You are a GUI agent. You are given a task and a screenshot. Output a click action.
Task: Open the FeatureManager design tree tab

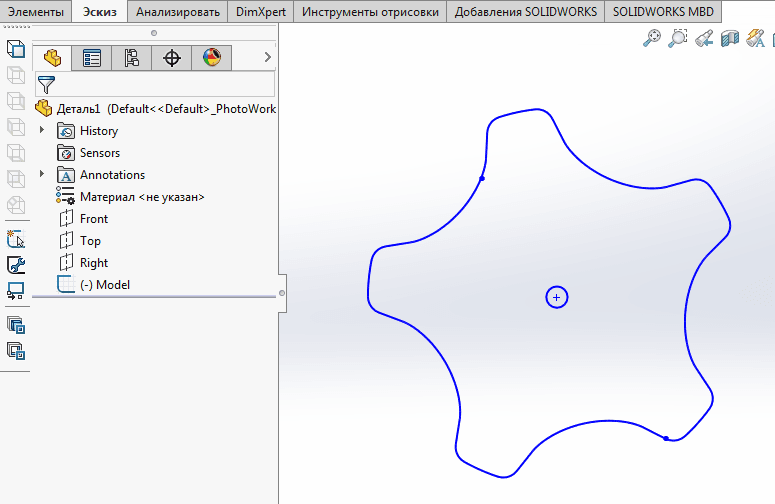tap(52, 58)
